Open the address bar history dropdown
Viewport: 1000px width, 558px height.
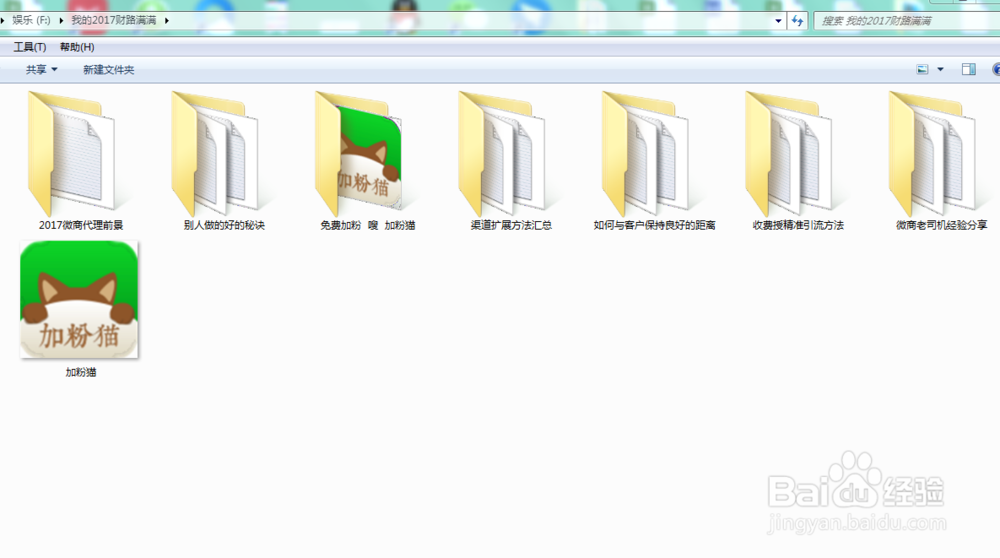[778, 20]
